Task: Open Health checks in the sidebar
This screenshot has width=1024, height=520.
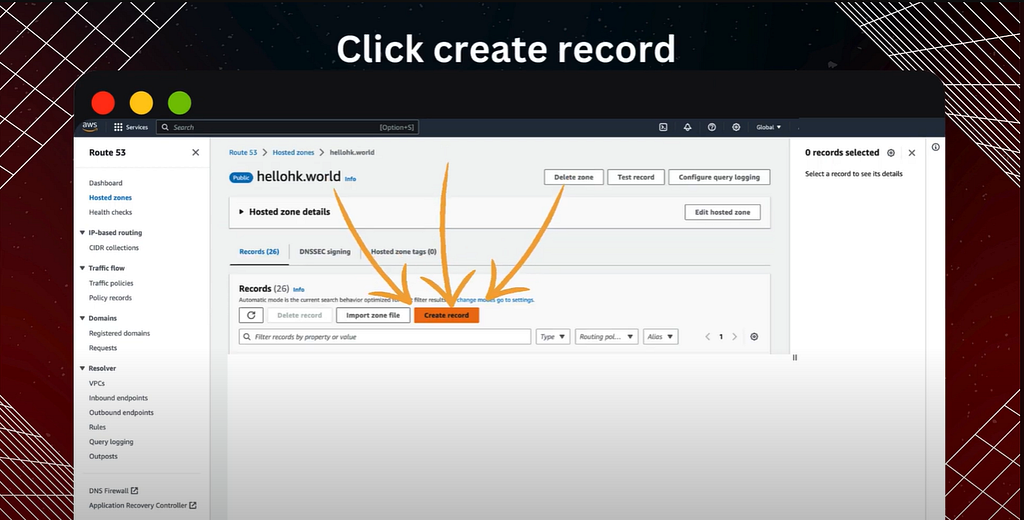Action: pos(110,212)
